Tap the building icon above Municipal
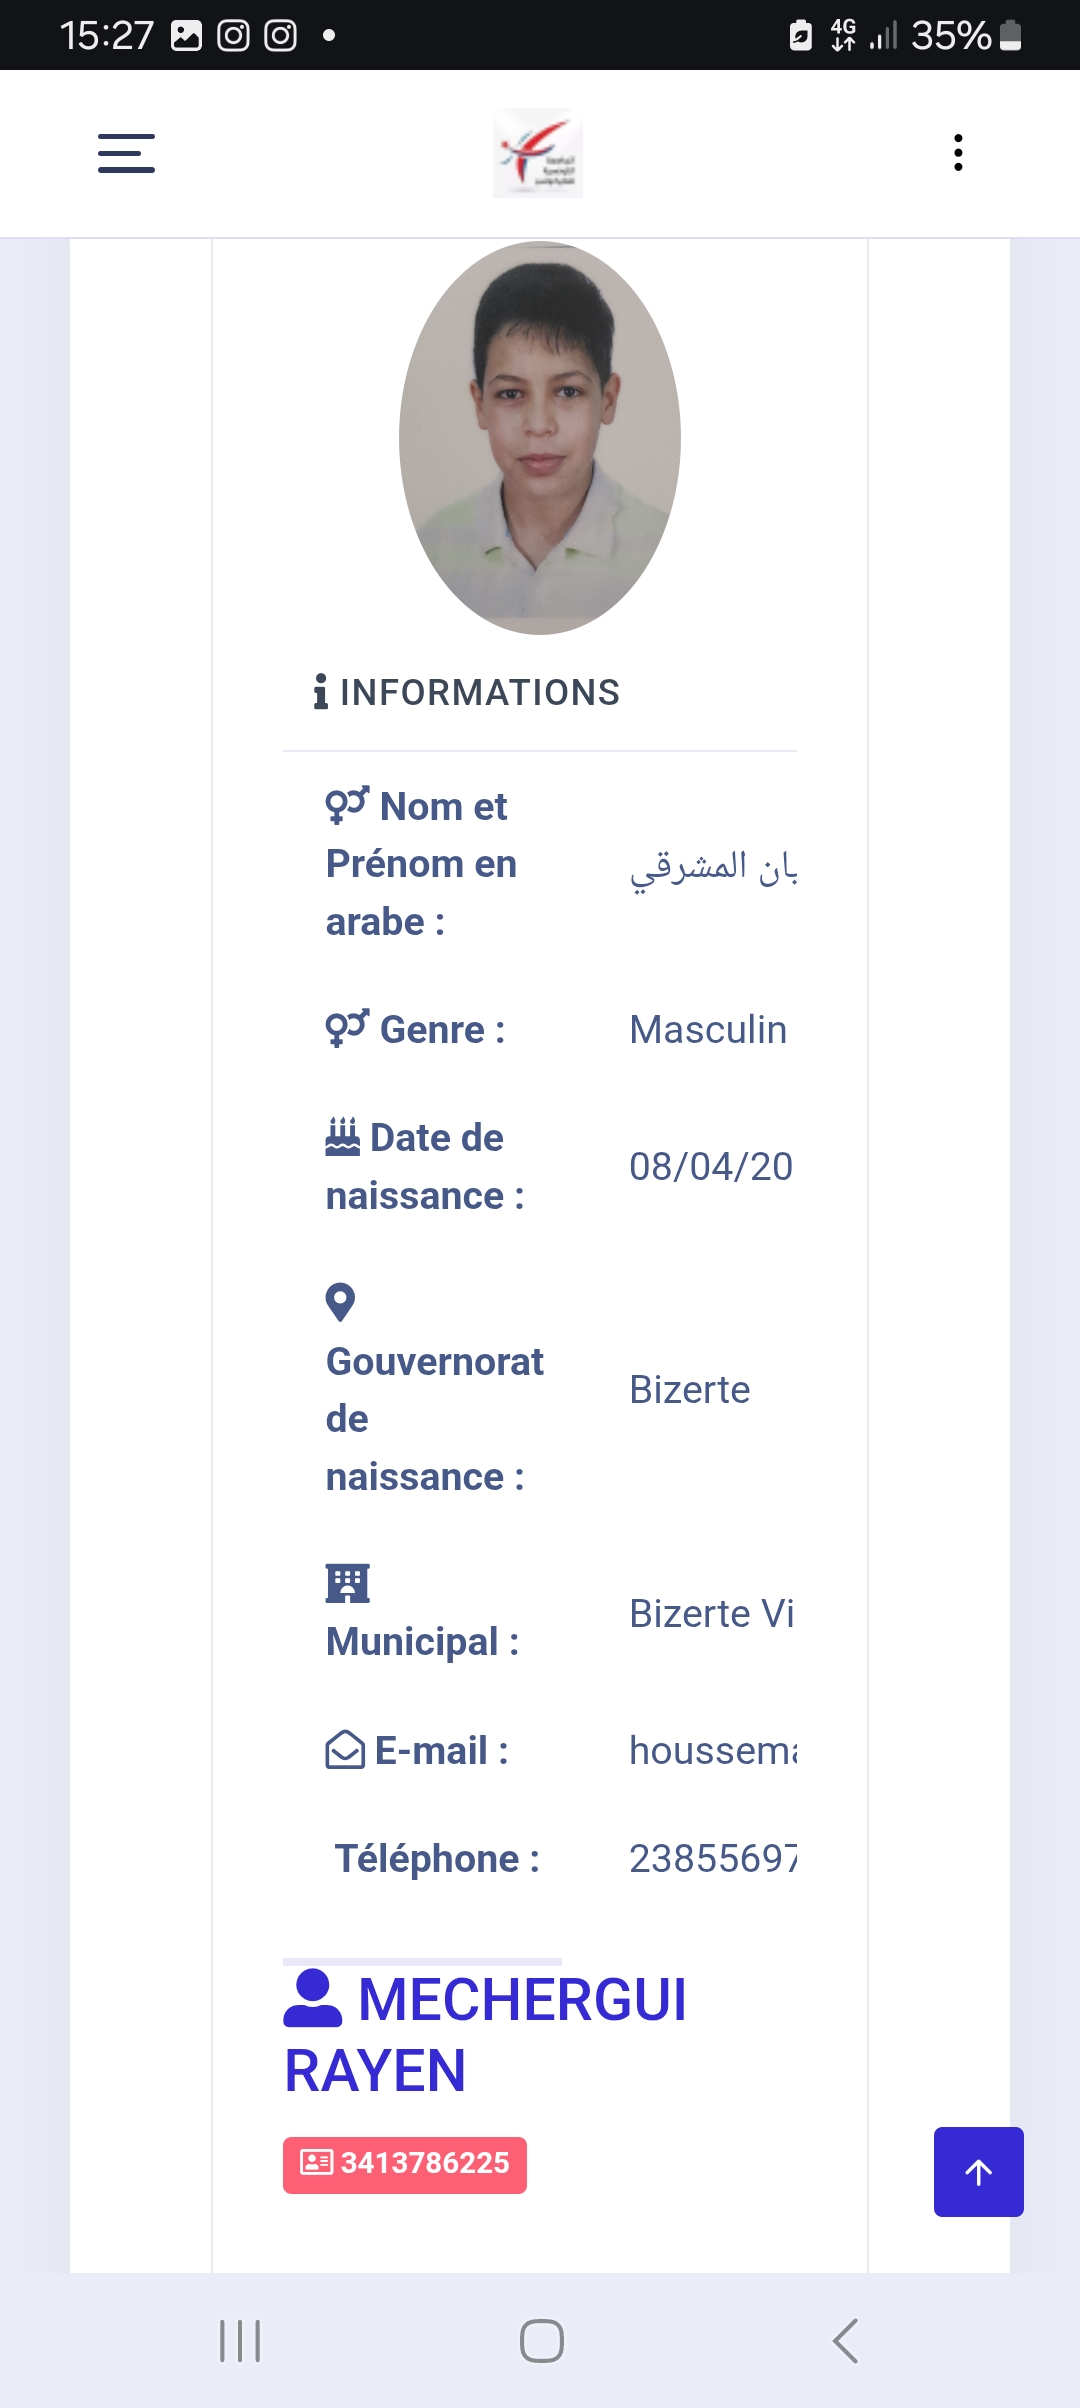This screenshot has width=1080, height=2408. pos(347,1583)
